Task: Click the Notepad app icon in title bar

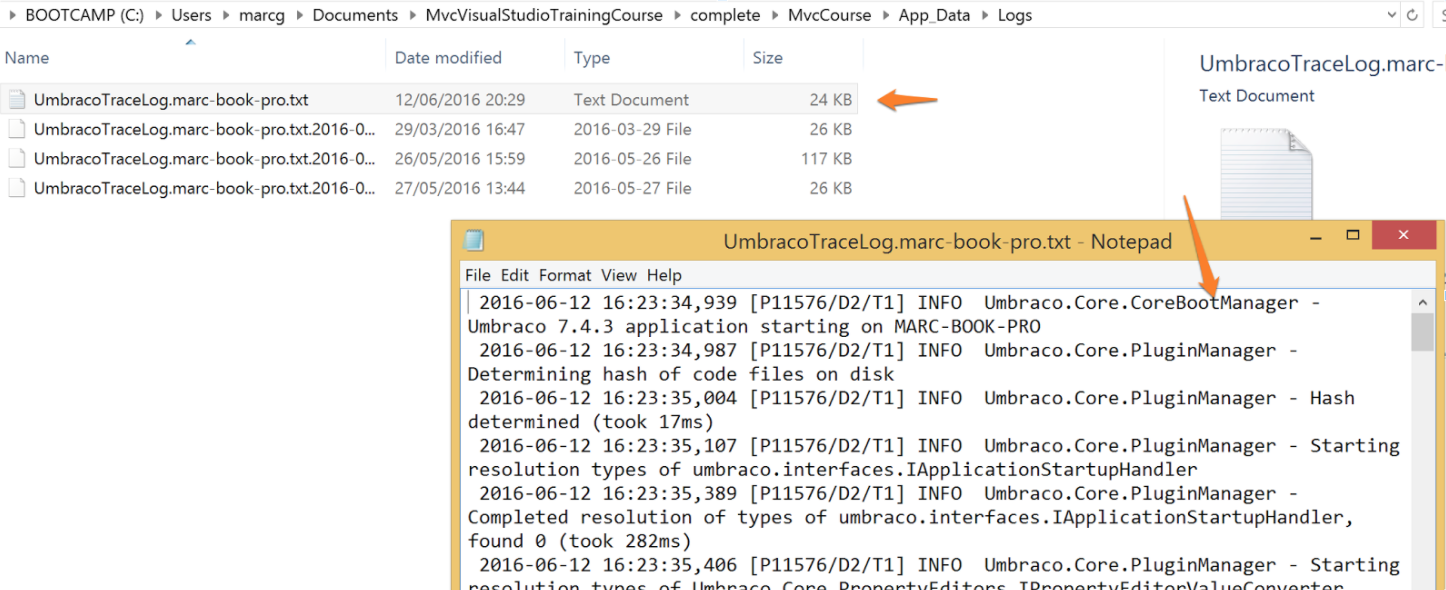Action: (474, 240)
